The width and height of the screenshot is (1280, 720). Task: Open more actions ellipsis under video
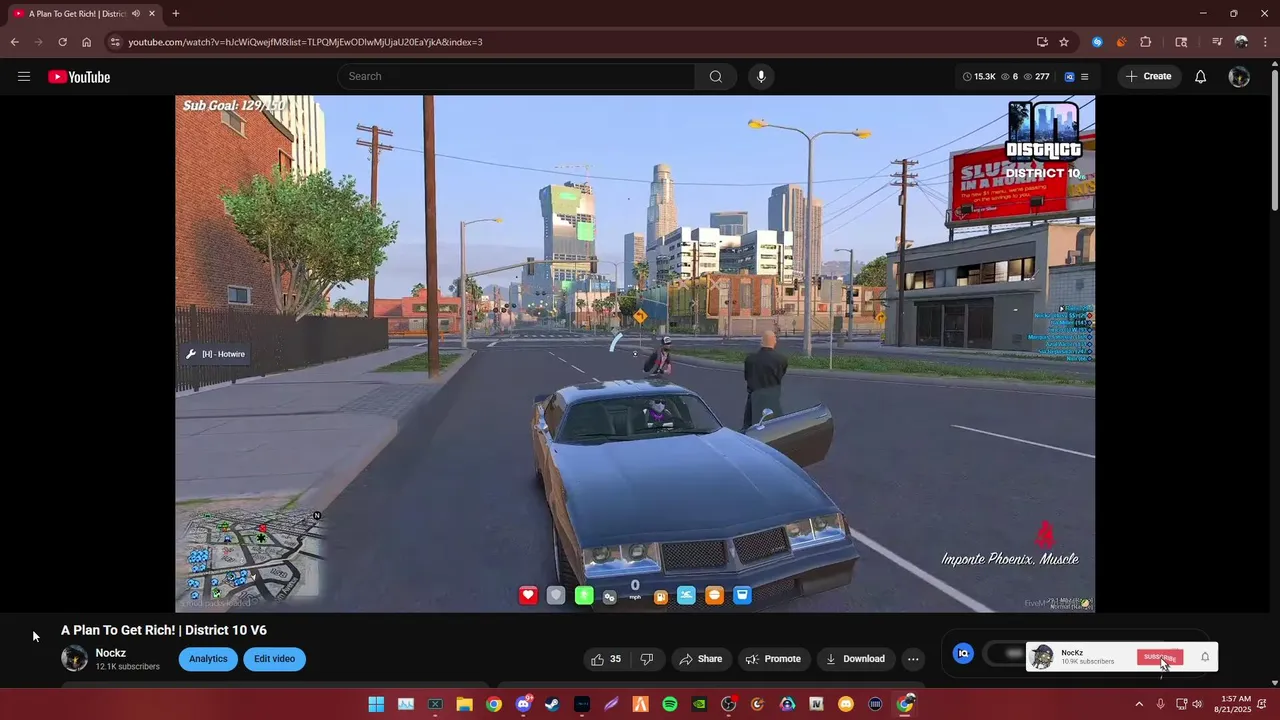point(913,659)
